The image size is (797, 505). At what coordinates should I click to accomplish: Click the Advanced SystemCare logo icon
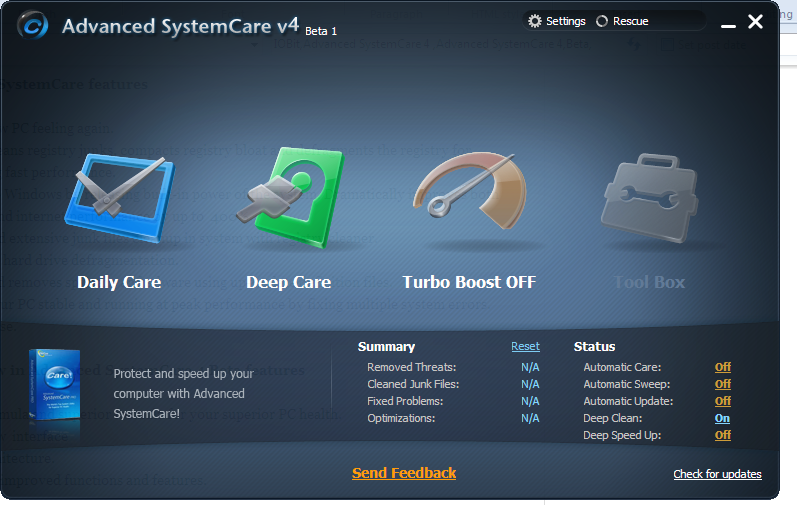click(33, 25)
